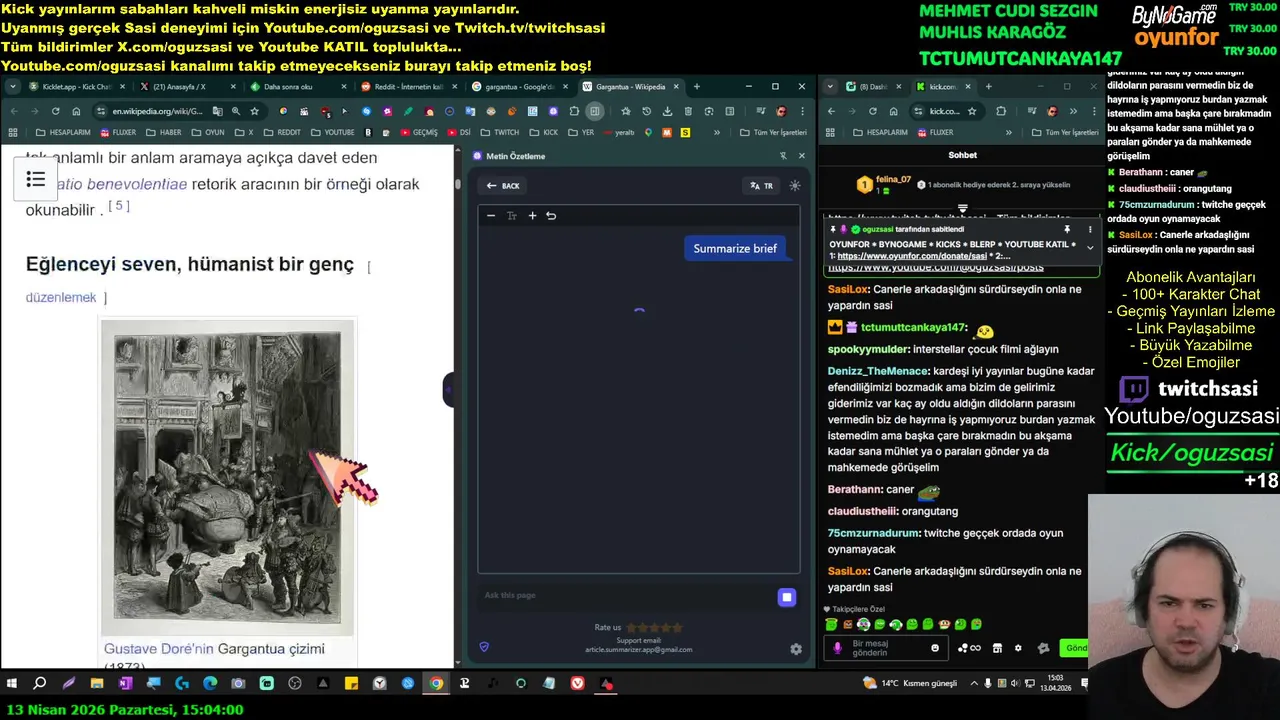Viewport: 1280px width, 720px height.
Task: Open TWITCH bookmarks folder
Action: [x=499, y=132]
